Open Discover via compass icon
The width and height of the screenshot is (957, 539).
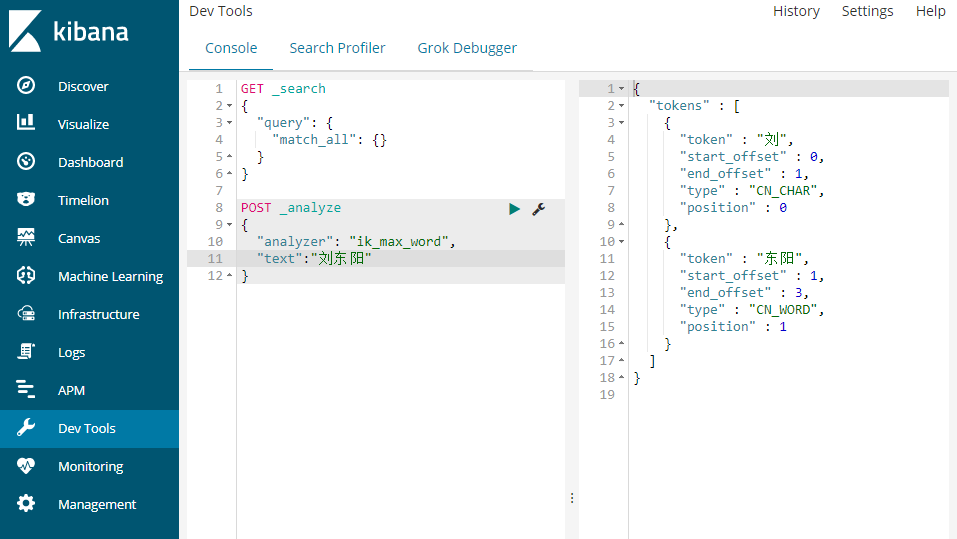pos(26,85)
